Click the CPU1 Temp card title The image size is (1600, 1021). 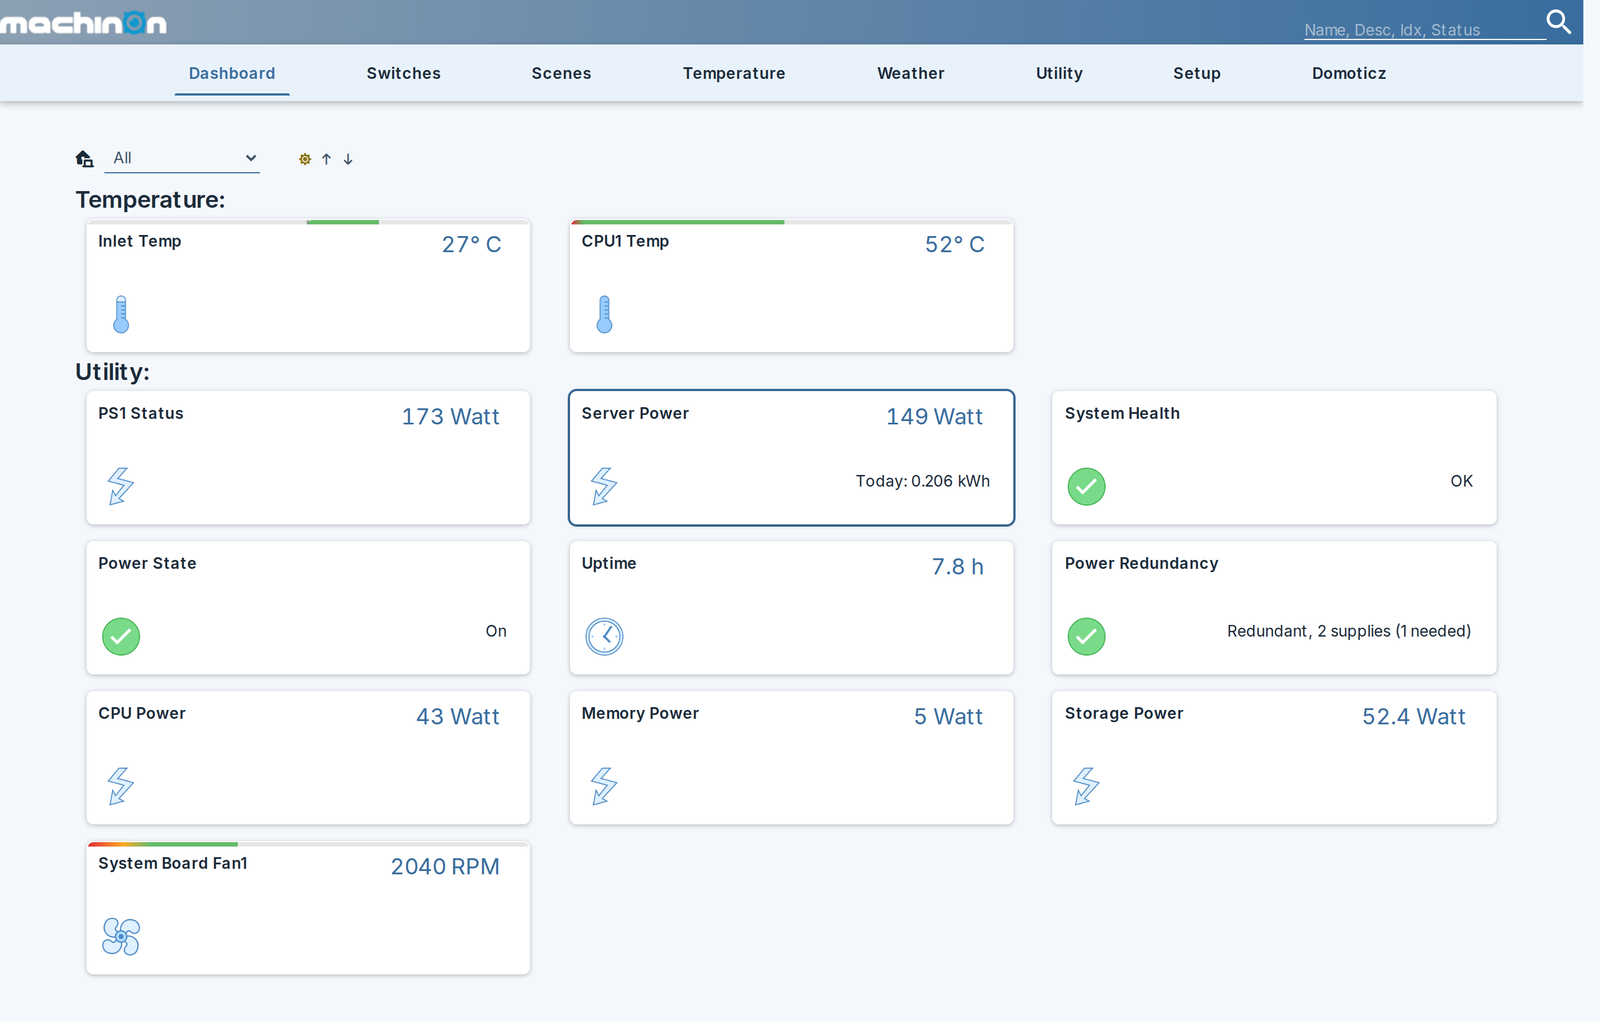tap(625, 241)
